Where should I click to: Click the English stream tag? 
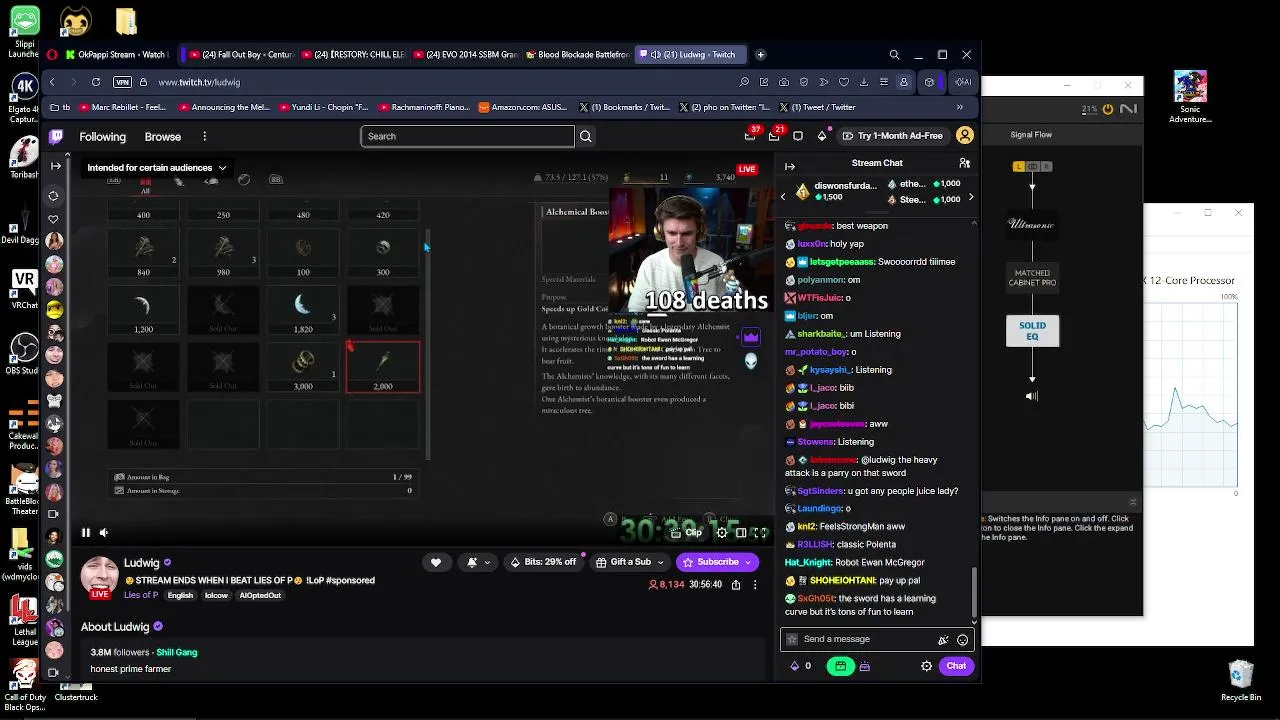click(x=180, y=596)
